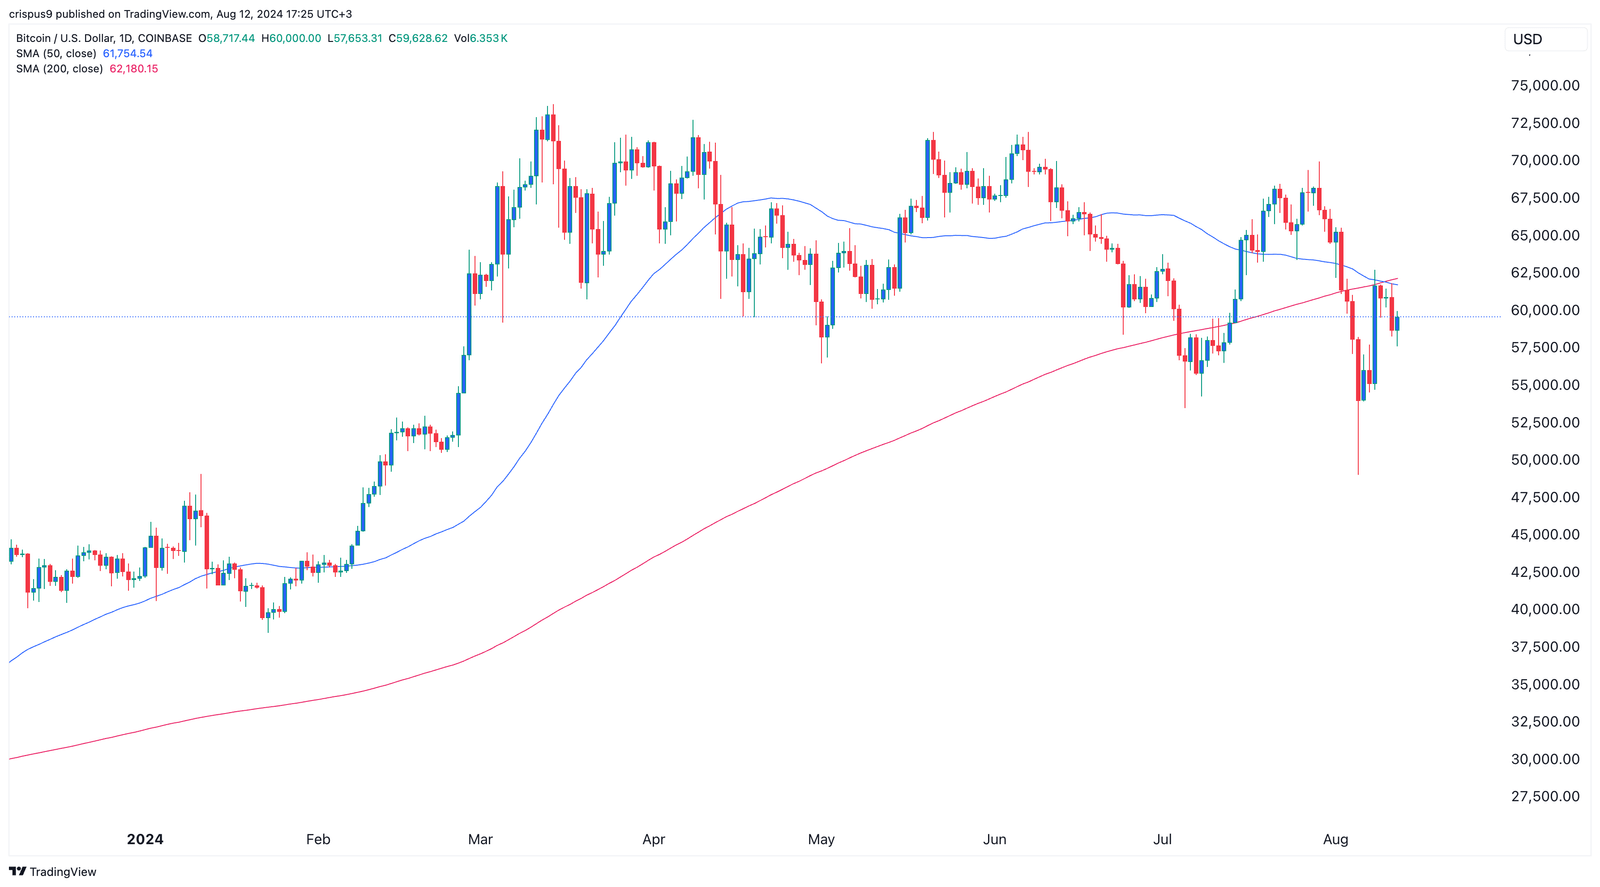
Task: Click the C59,628.62 close price value
Action: 418,38
